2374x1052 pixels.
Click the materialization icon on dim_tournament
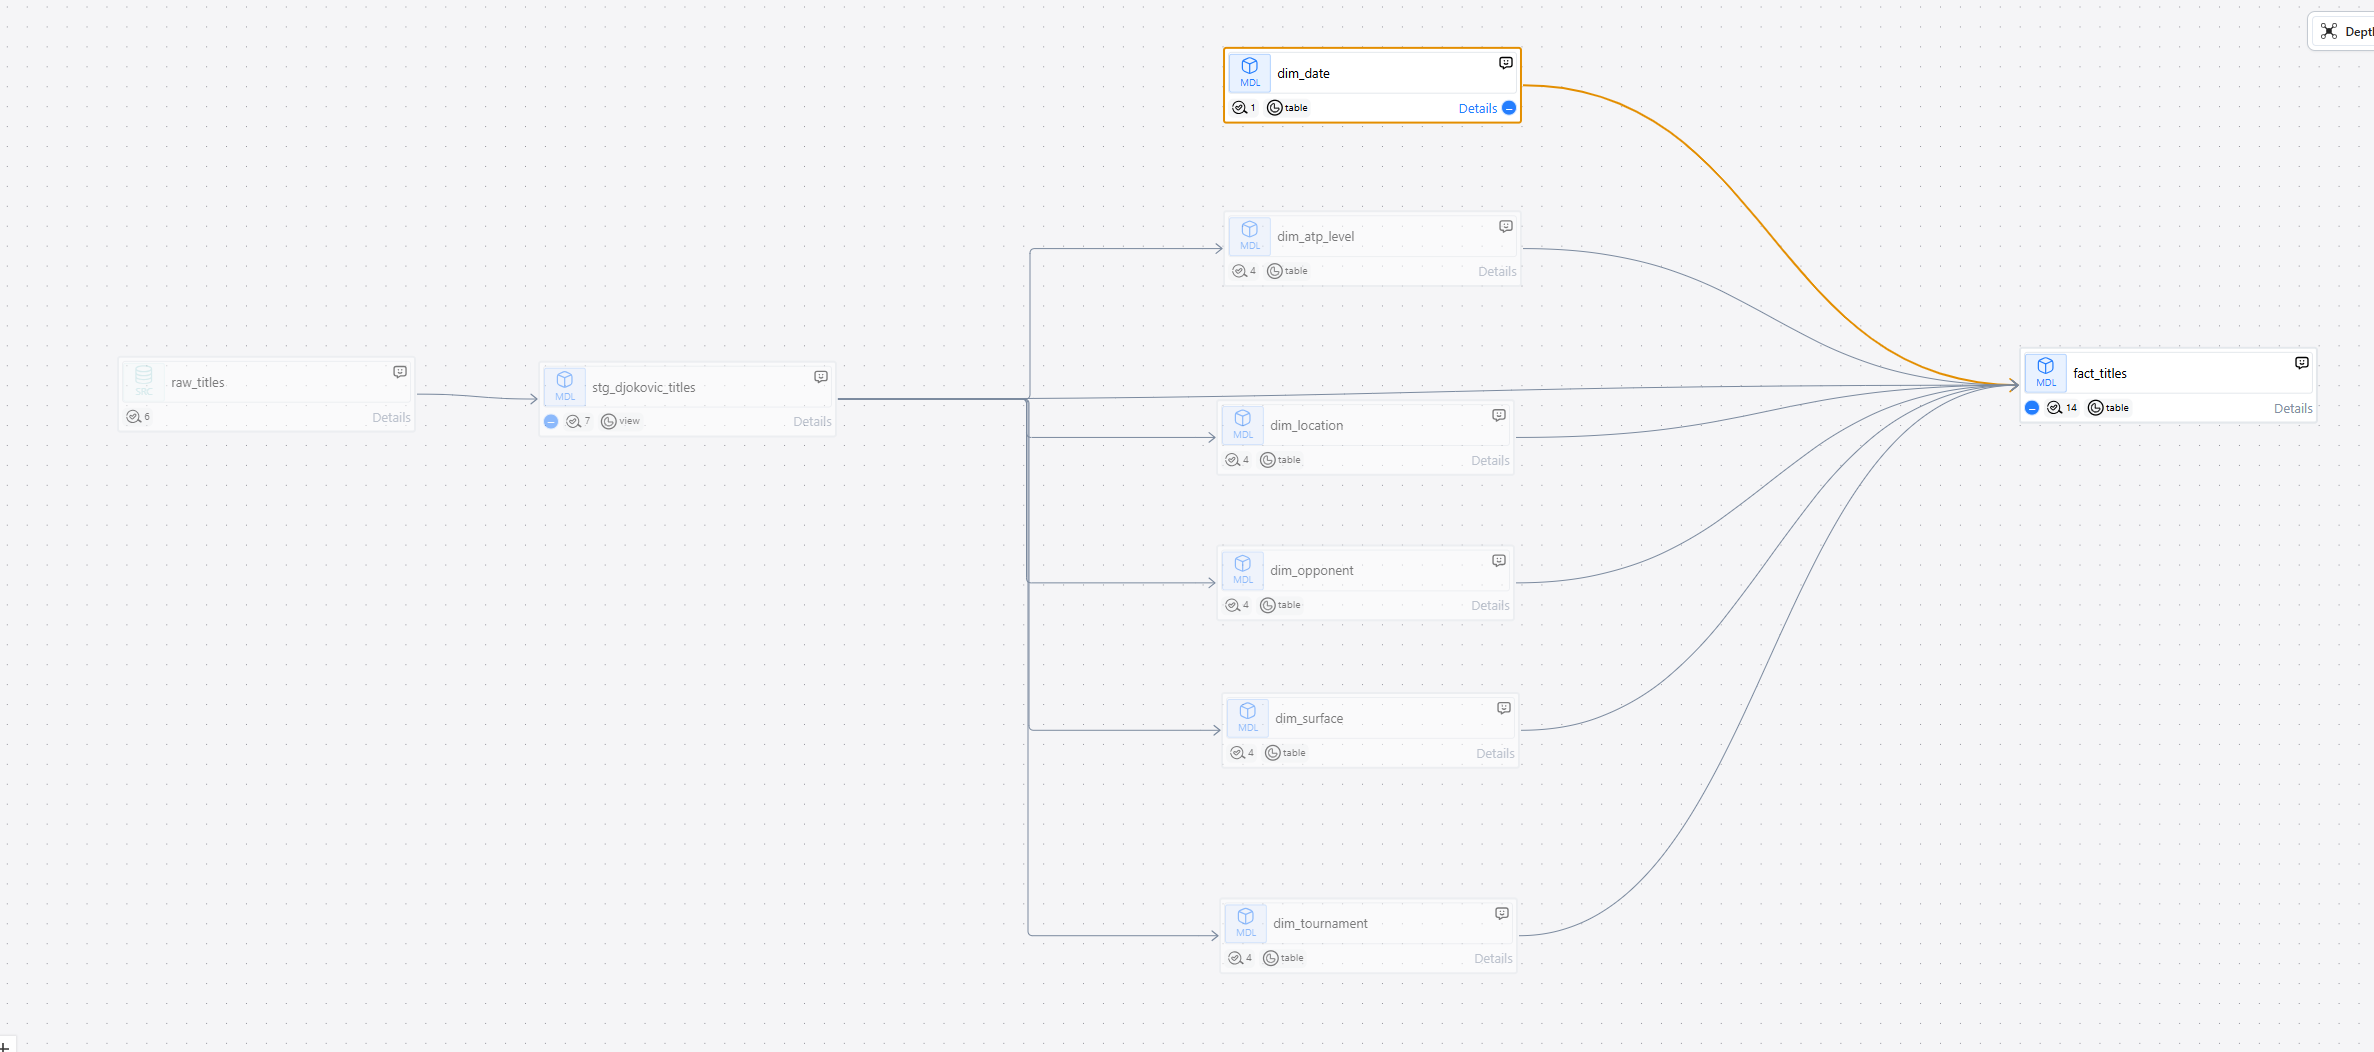(x=1270, y=958)
